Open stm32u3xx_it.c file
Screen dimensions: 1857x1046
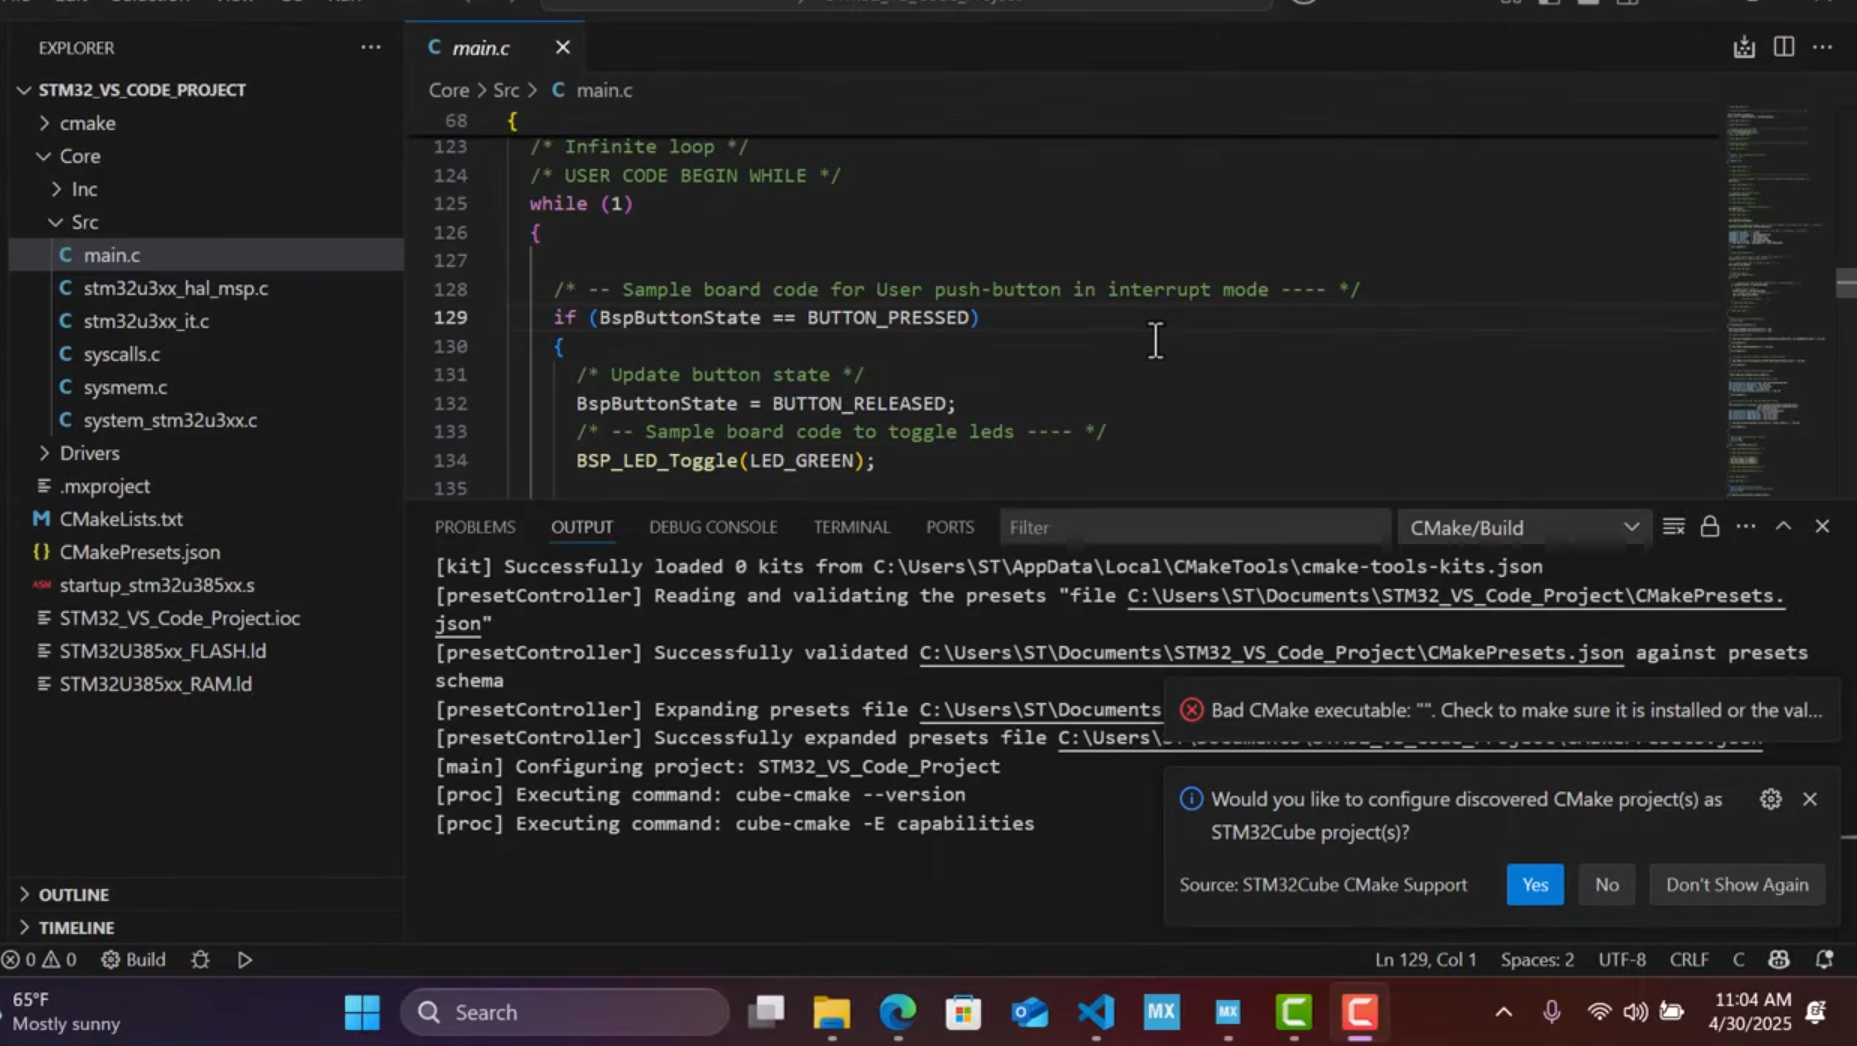(146, 321)
